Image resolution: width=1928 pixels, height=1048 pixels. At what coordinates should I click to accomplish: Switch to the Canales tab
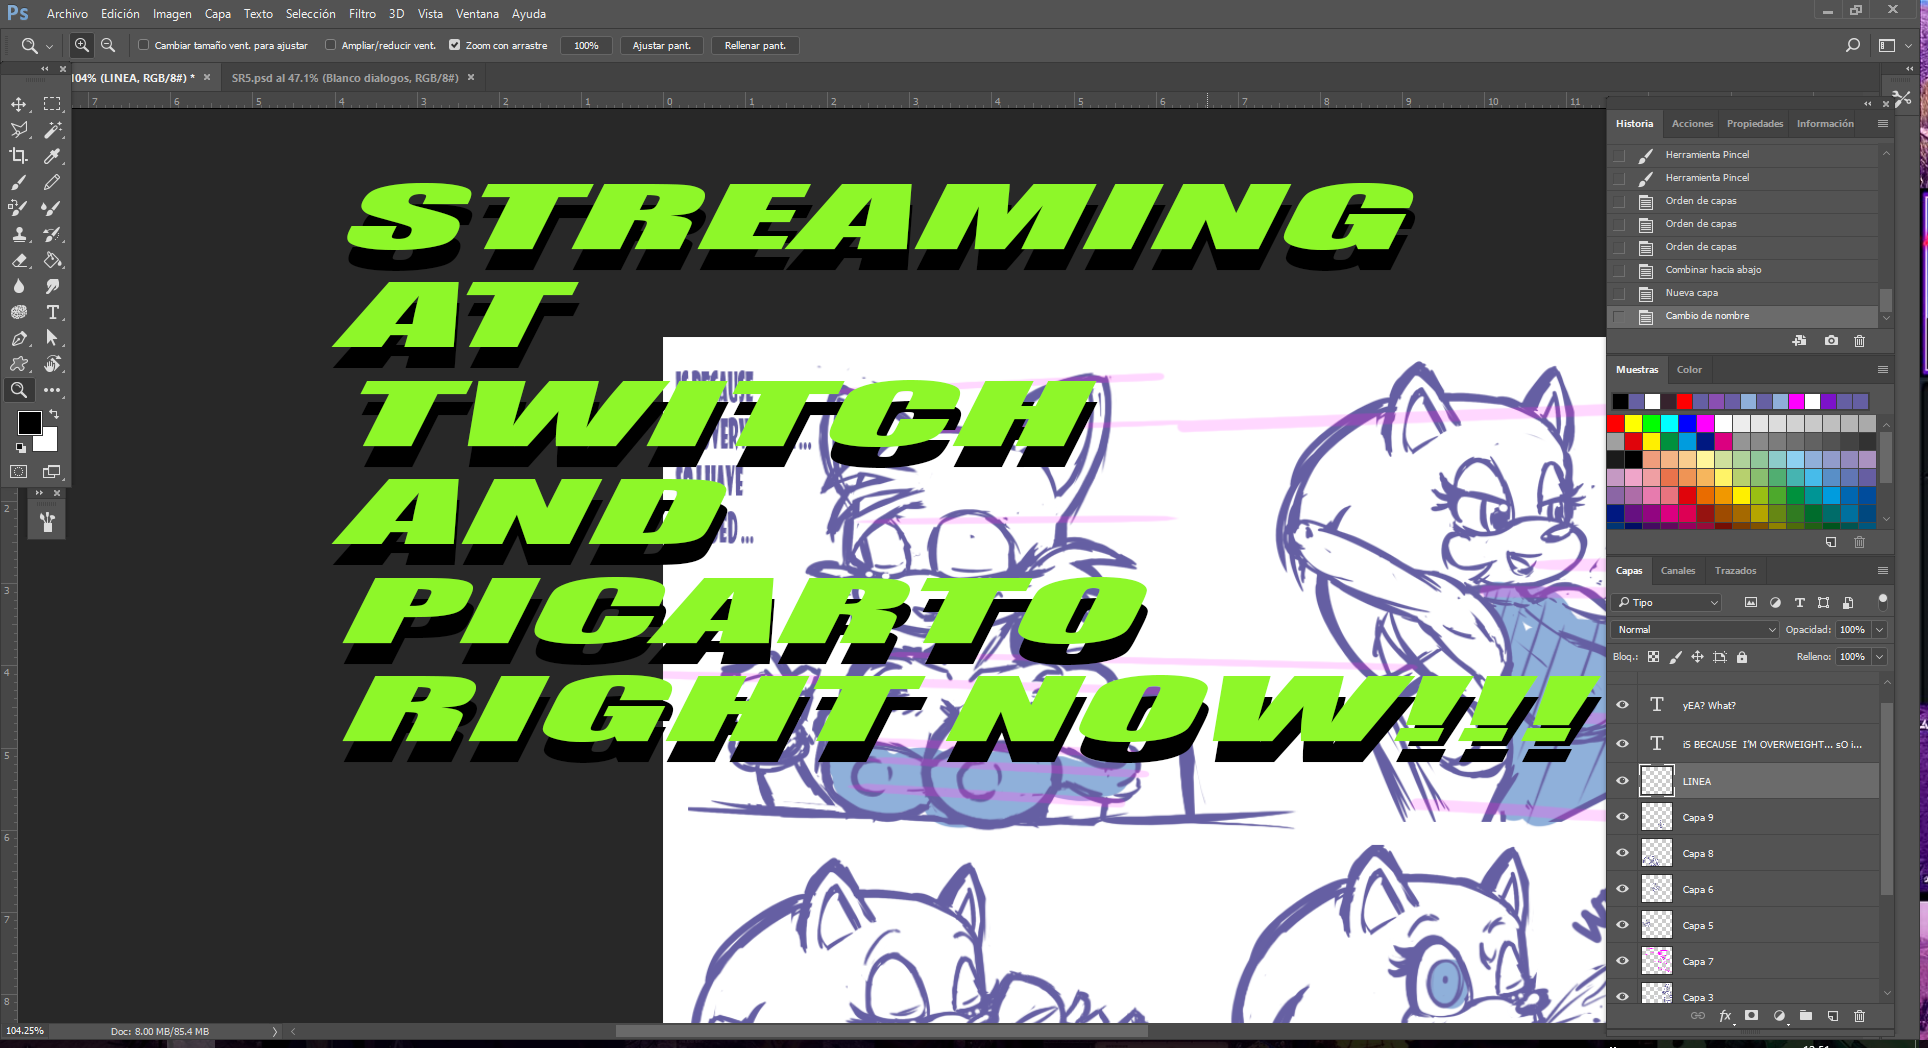point(1678,571)
